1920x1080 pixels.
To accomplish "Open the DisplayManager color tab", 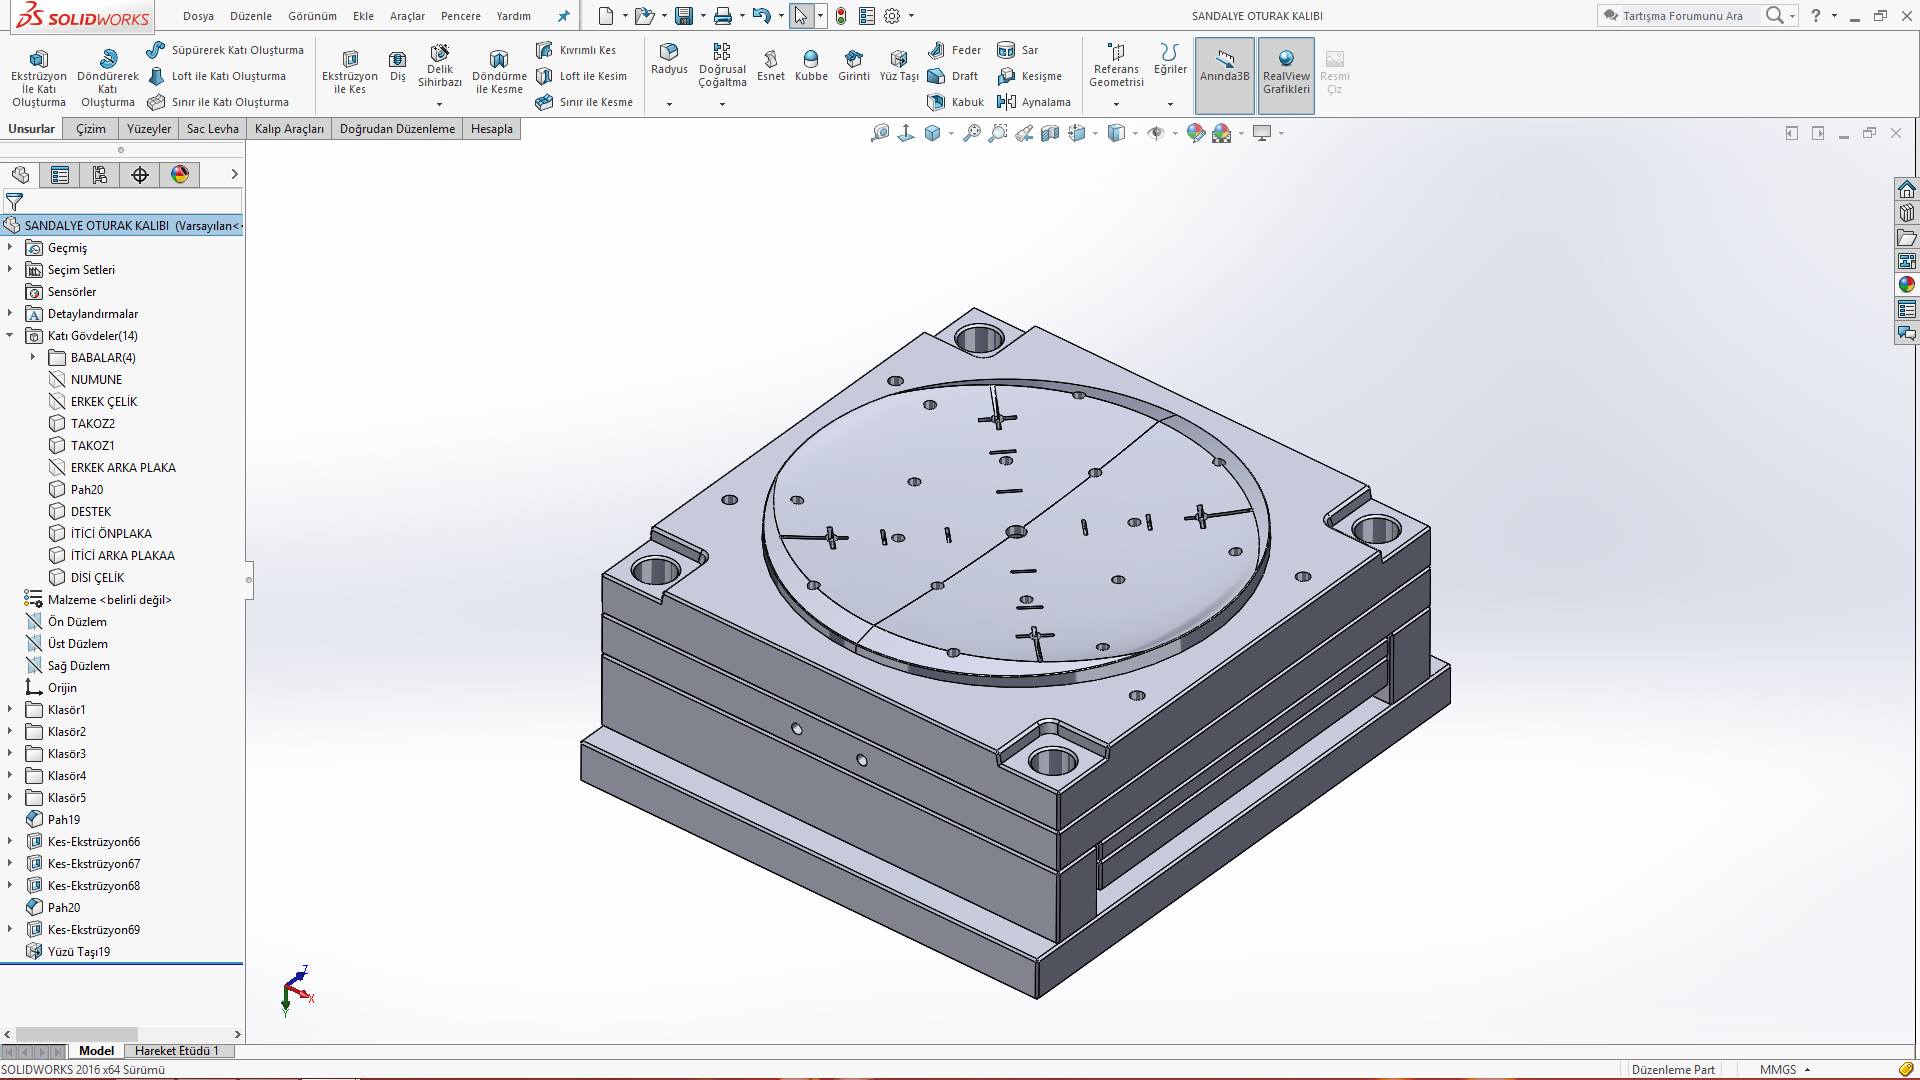I will [180, 175].
